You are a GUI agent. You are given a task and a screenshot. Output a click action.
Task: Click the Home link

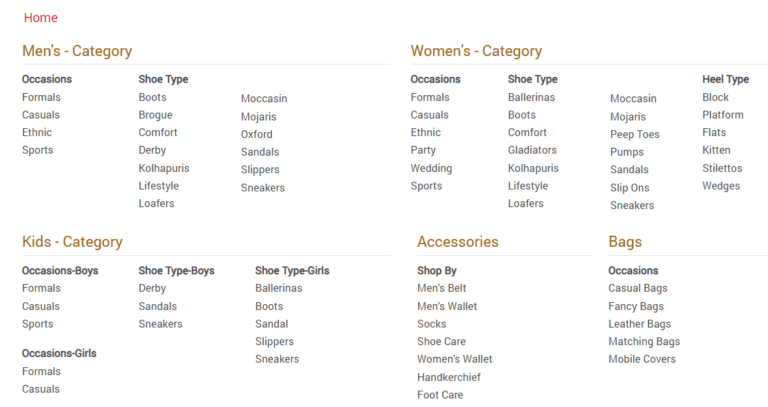point(41,18)
